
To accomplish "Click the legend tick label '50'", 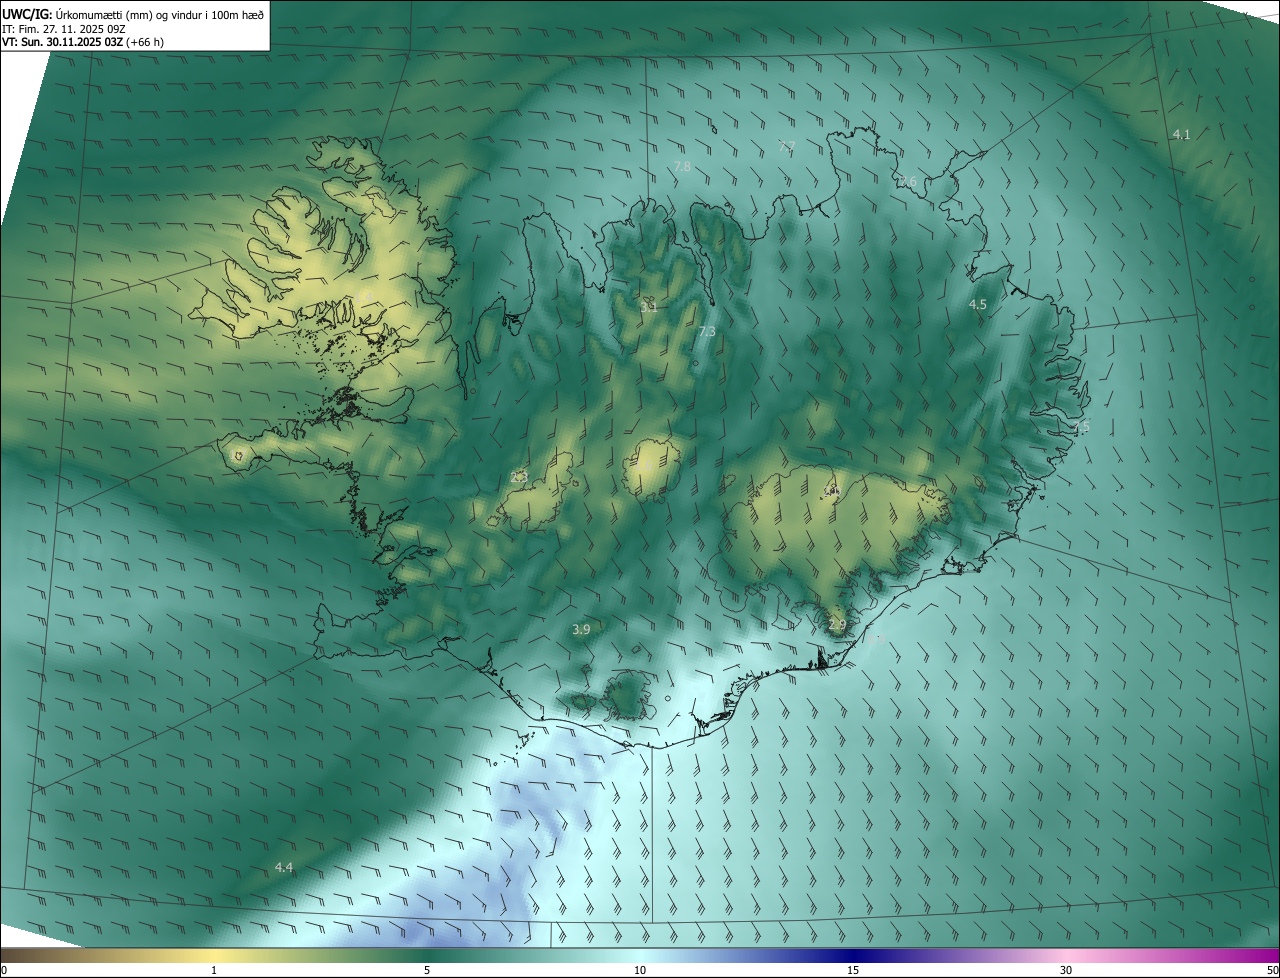I will pyautogui.click(x=1272, y=970).
